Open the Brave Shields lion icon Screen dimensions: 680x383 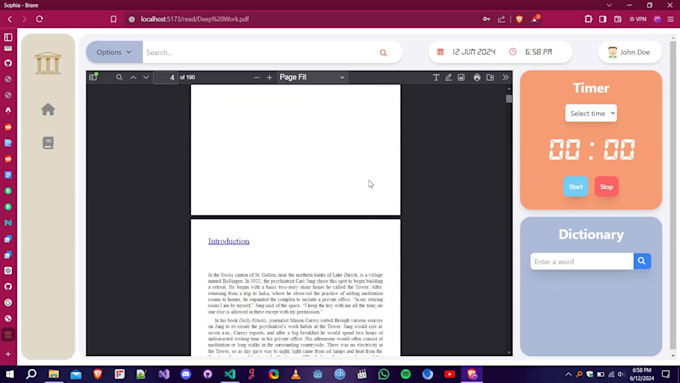pyautogui.click(x=519, y=19)
